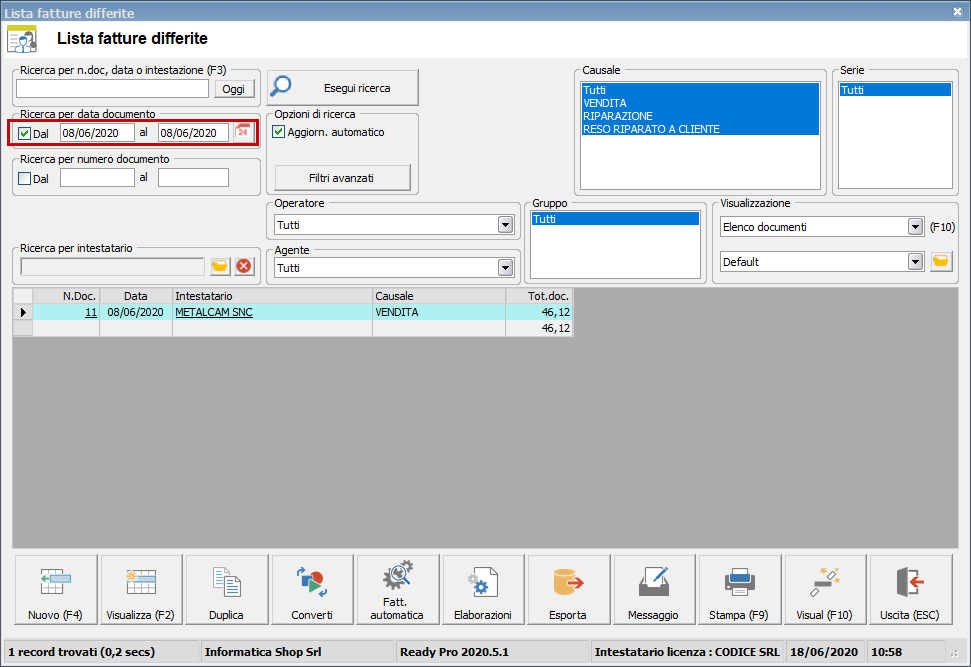Uncheck Dal under Ricerca per data documento
Image resolution: width=971 pixels, height=667 pixels.
pos(27,131)
